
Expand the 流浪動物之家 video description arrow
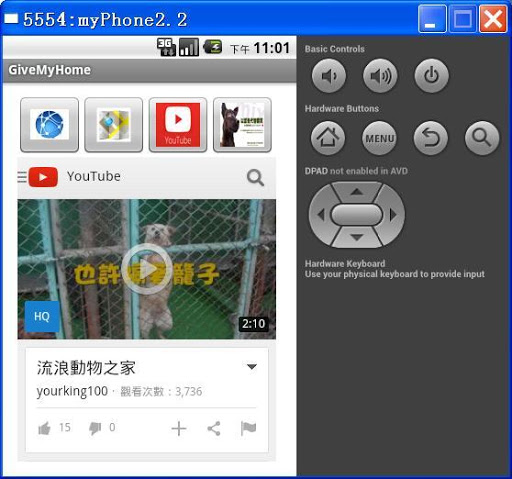click(x=252, y=367)
